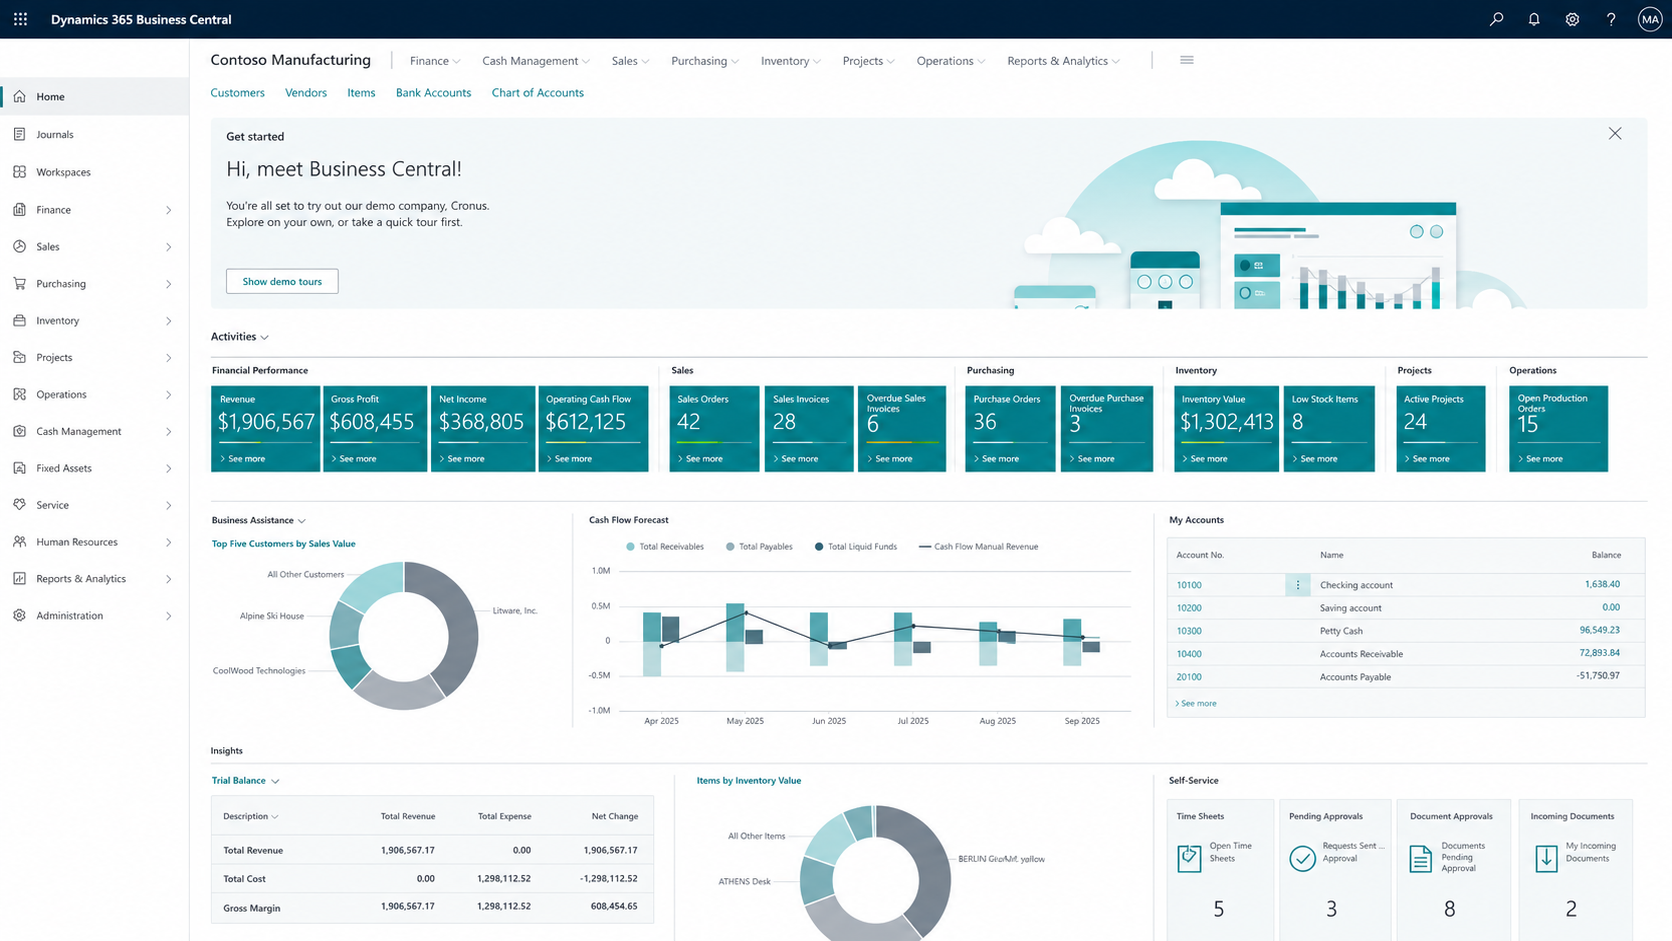
Task: Click the Purchasing cart icon in sidebar
Action: pyautogui.click(x=19, y=283)
